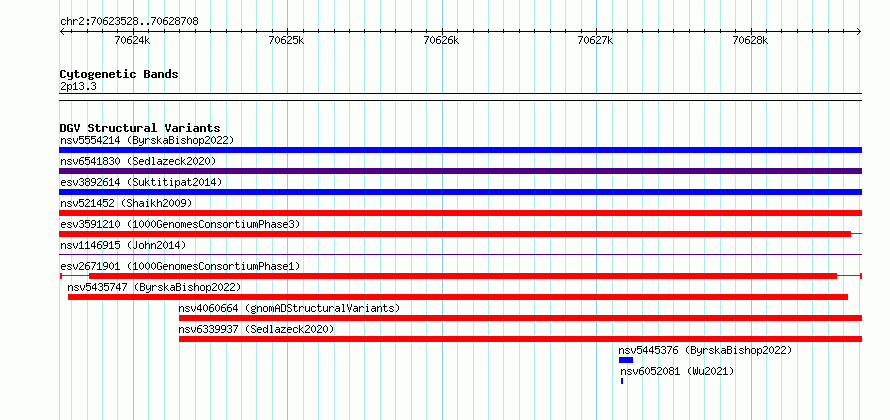Open the nsv1146915 (John2014) label
Image resolution: width=890 pixels, height=420 pixels.
click(123, 245)
